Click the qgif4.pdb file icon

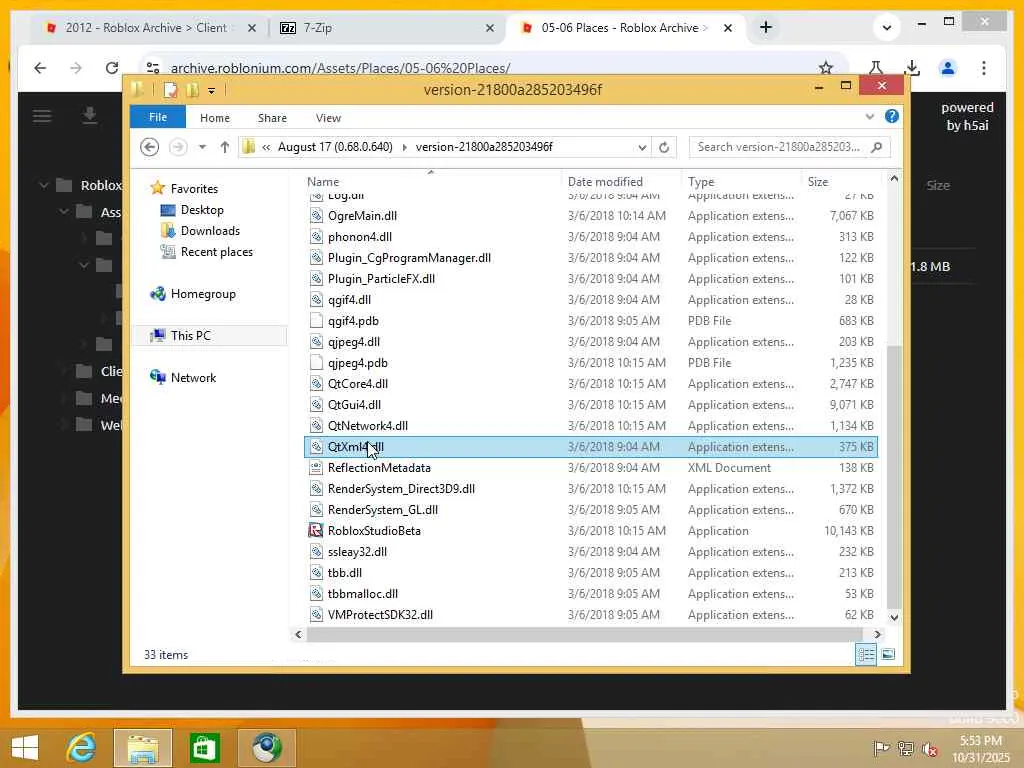coord(316,321)
